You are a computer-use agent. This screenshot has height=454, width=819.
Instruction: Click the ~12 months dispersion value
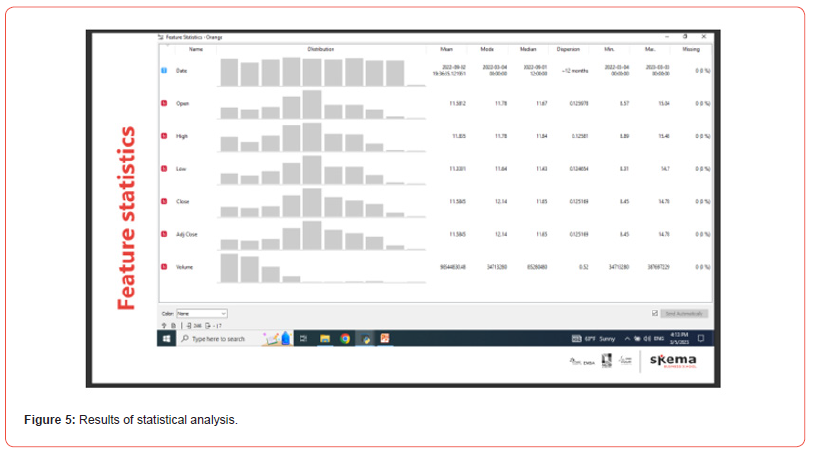point(575,71)
